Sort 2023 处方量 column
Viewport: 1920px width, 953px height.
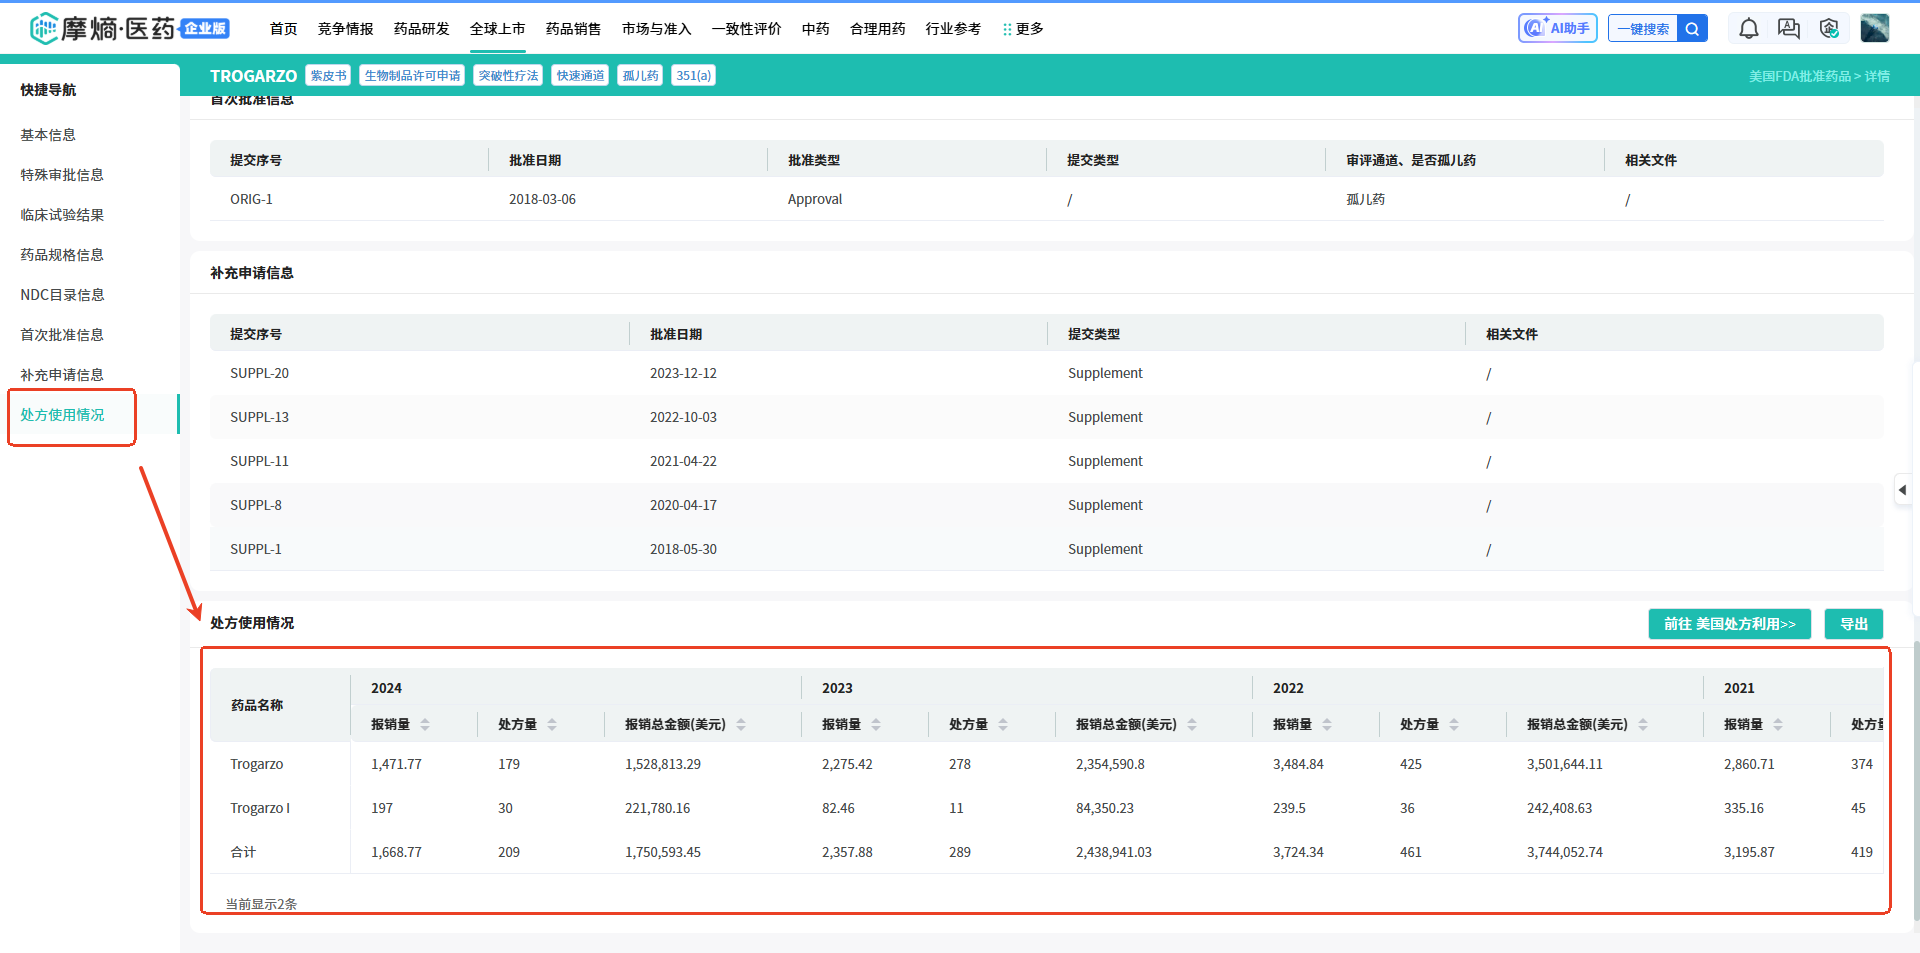coord(1003,724)
